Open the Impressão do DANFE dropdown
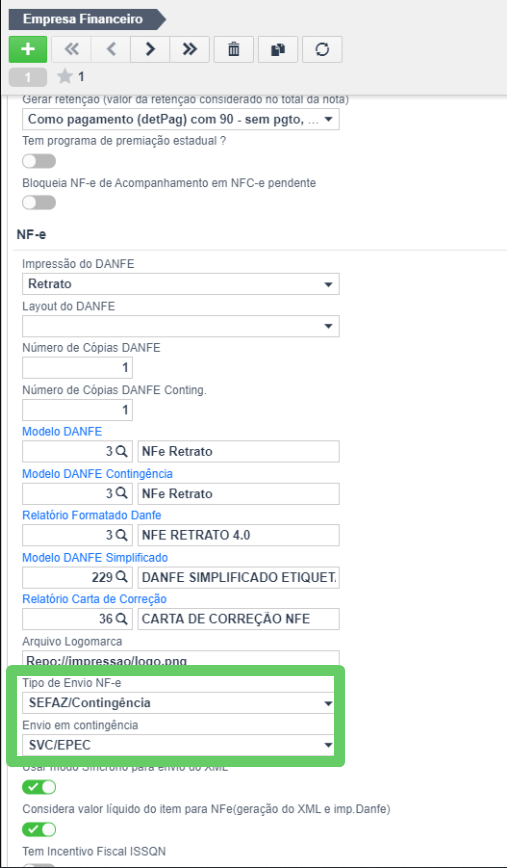The width and height of the screenshot is (507, 868). point(180,285)
